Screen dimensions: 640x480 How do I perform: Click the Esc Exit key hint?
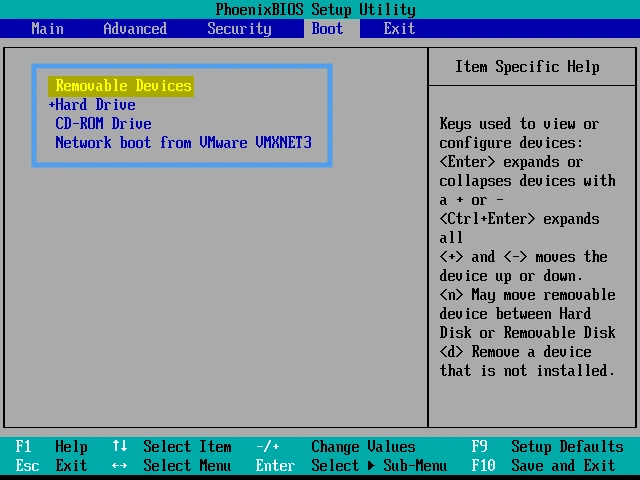(x=51, y=465)
